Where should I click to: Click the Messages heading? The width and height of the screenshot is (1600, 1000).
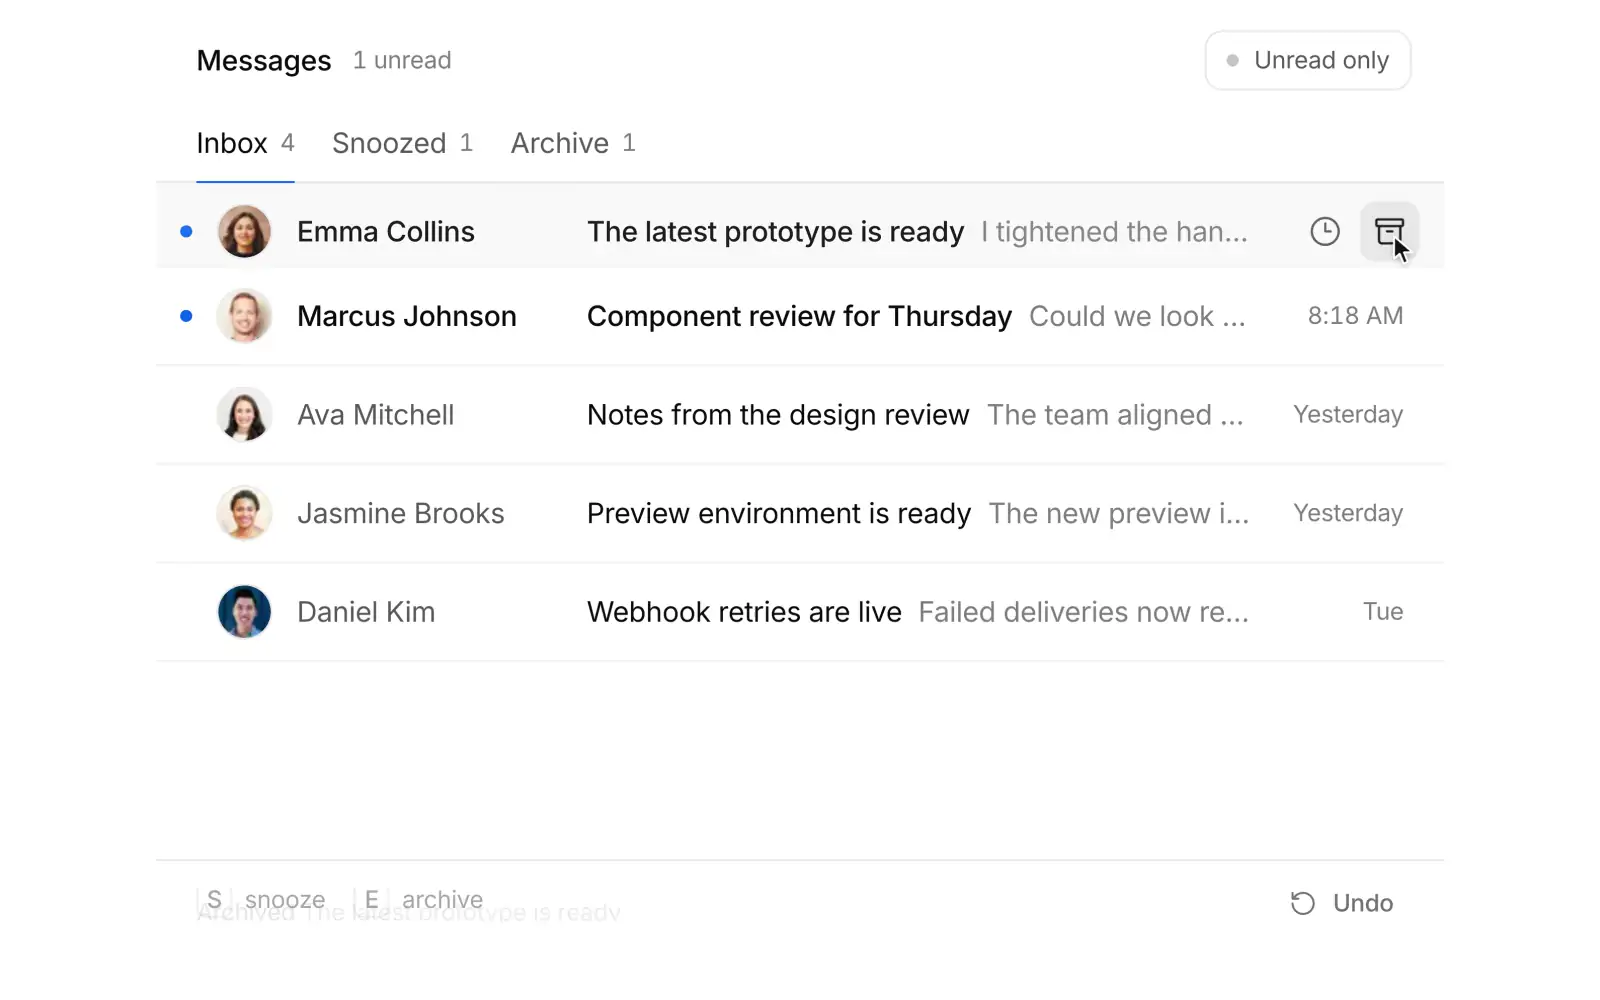pyautogui.click(x=264, y=60)
